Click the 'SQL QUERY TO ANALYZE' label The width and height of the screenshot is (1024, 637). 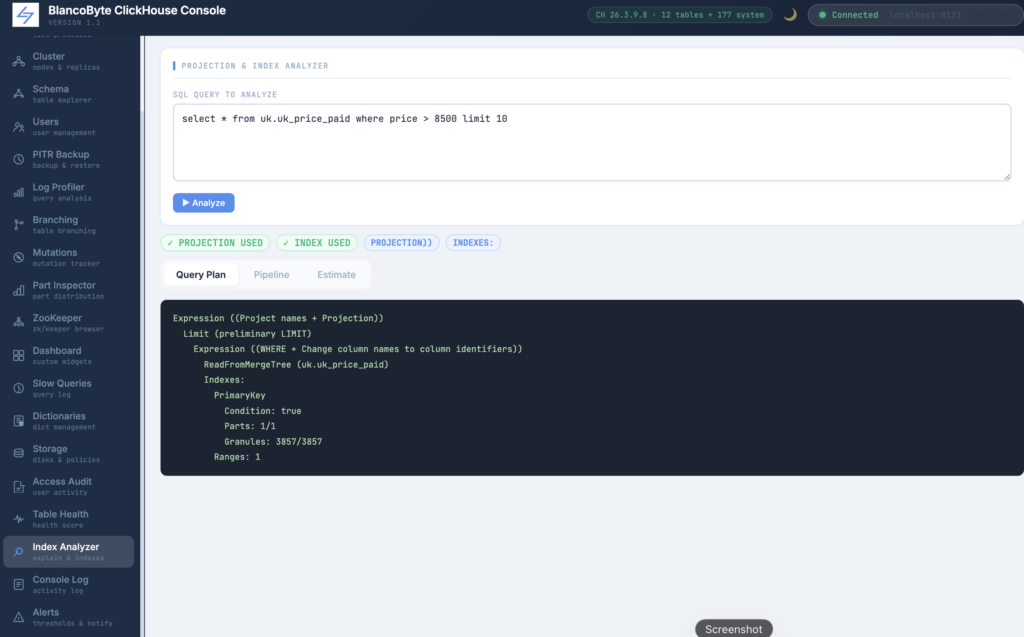pos(225,95)
